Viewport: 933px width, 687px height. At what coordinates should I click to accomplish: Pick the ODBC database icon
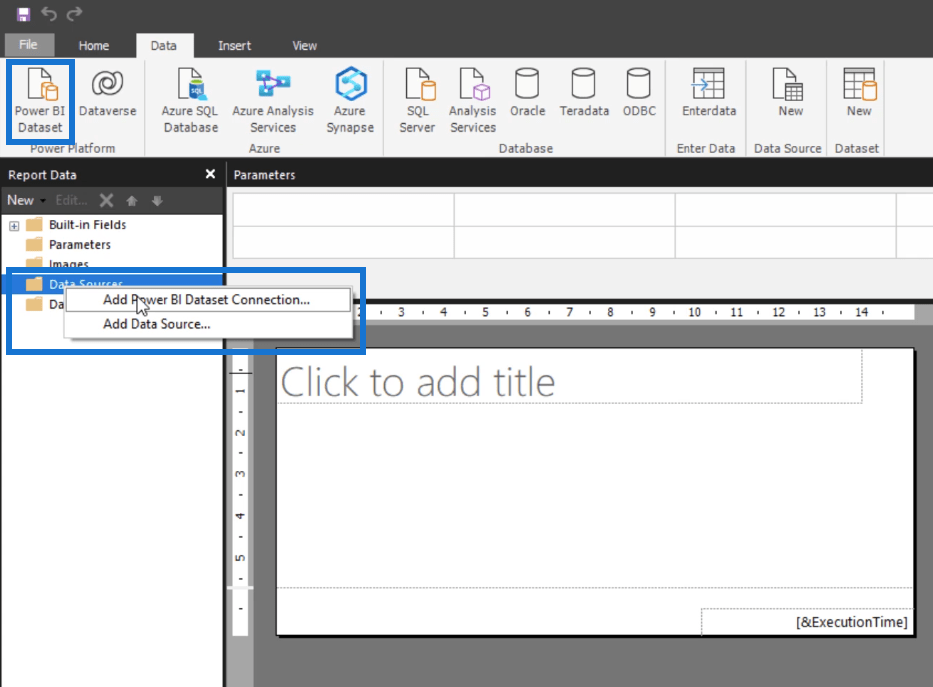[639, 92]
